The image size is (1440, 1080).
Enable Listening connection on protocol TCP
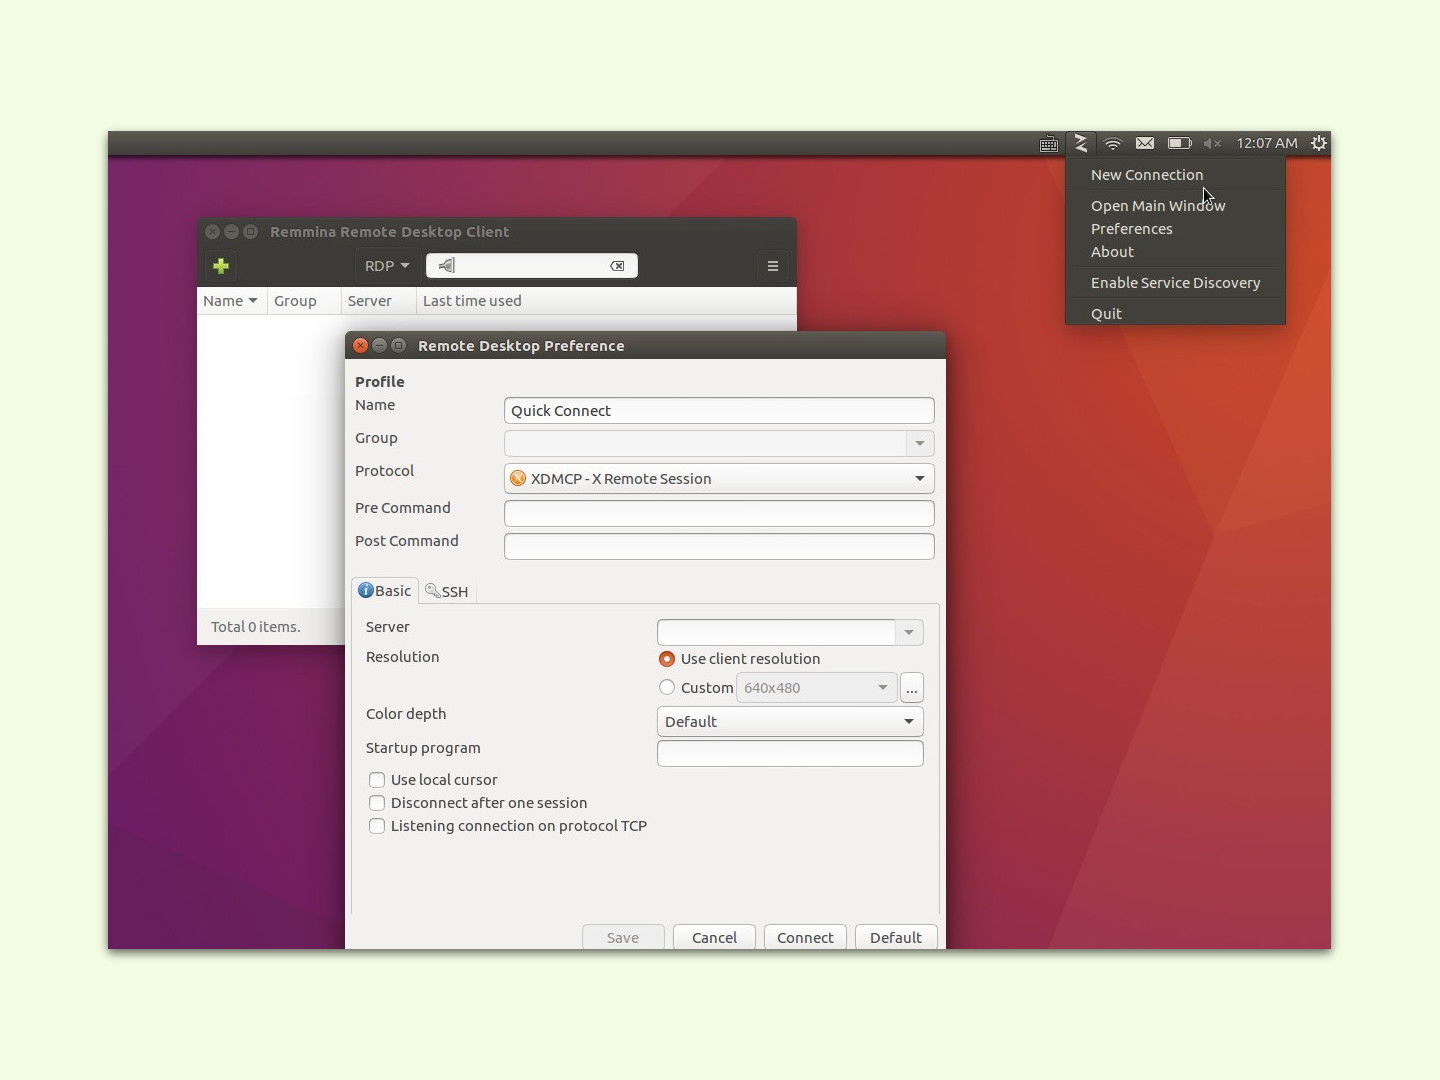[377, 826]
